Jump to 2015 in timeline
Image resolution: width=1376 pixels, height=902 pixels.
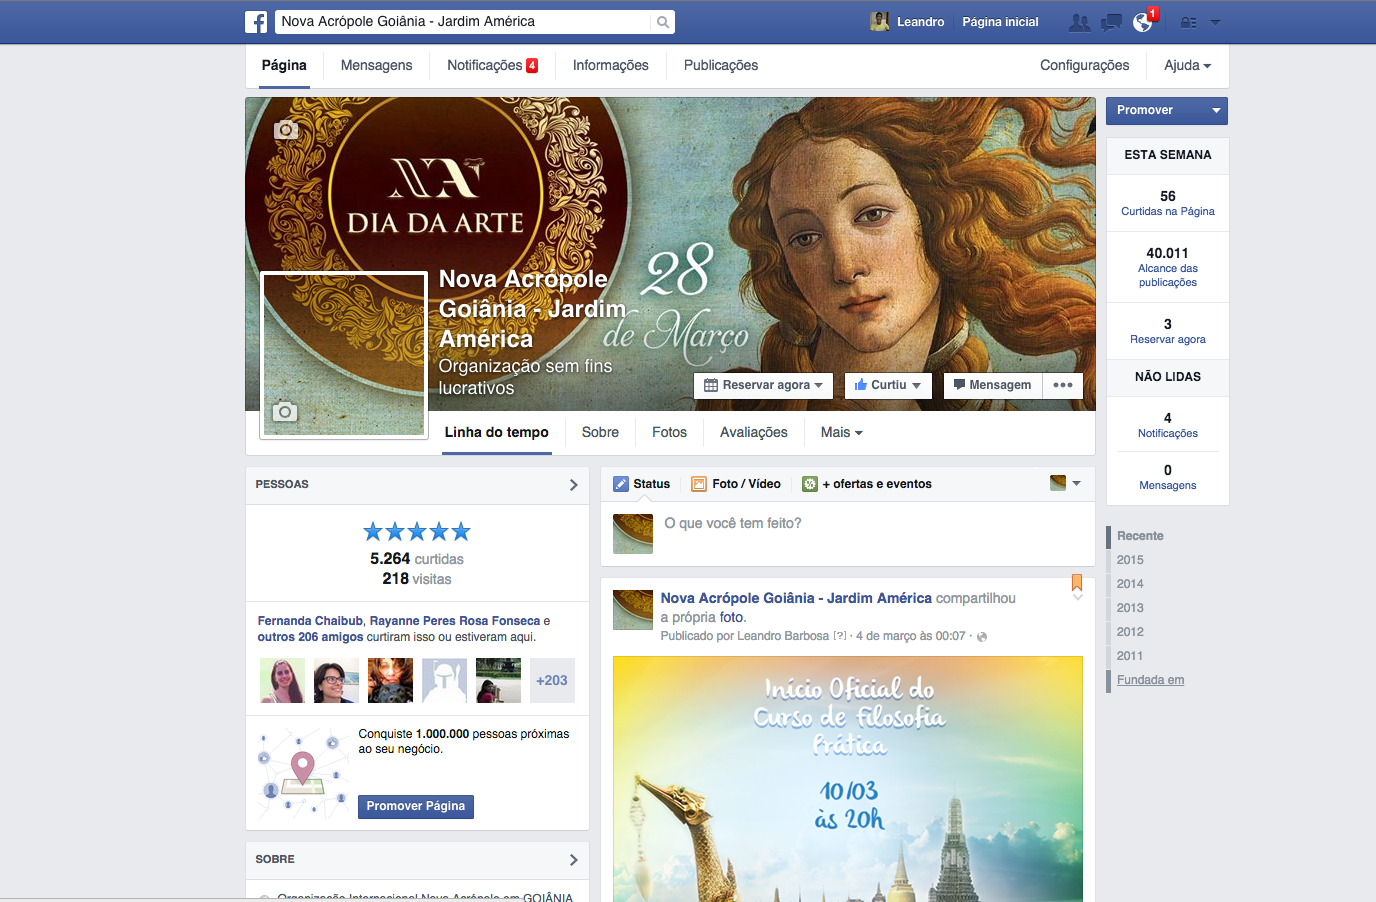click(x=1130, y=560)
